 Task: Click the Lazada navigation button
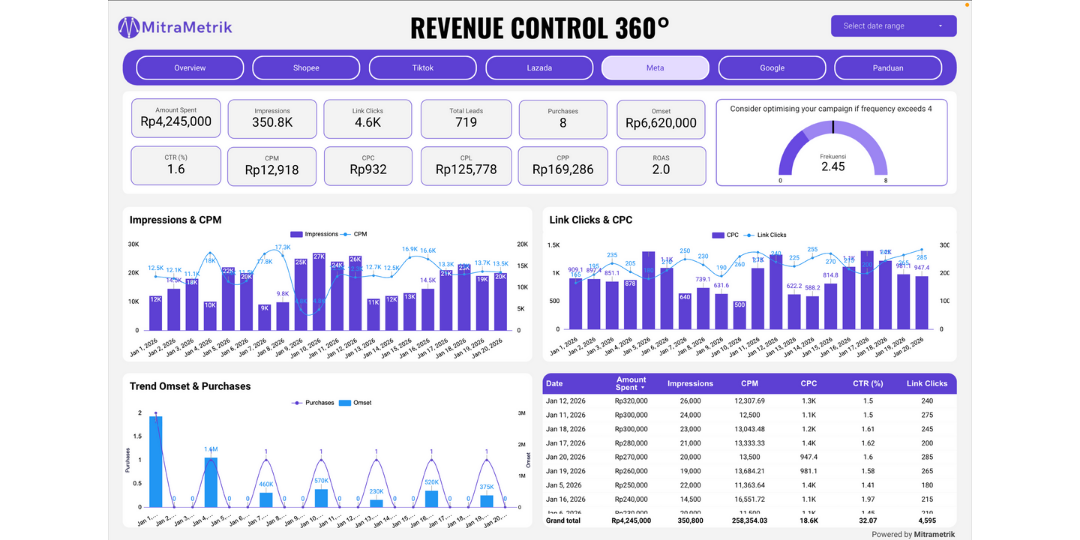(x=539, y=68)
